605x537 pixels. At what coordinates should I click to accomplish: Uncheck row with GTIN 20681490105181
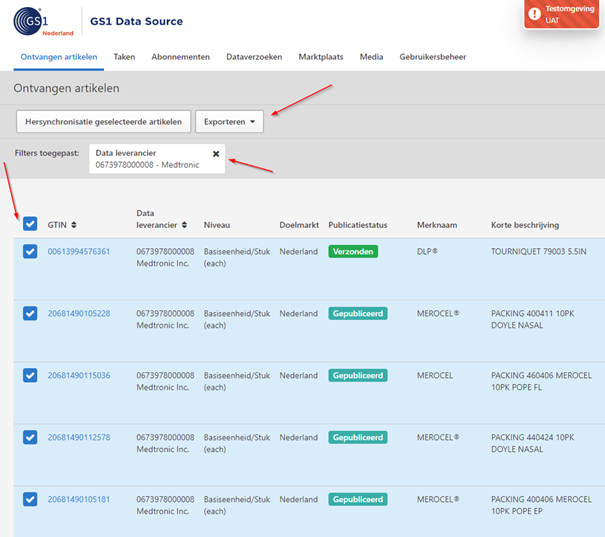[x=30, y=499]
